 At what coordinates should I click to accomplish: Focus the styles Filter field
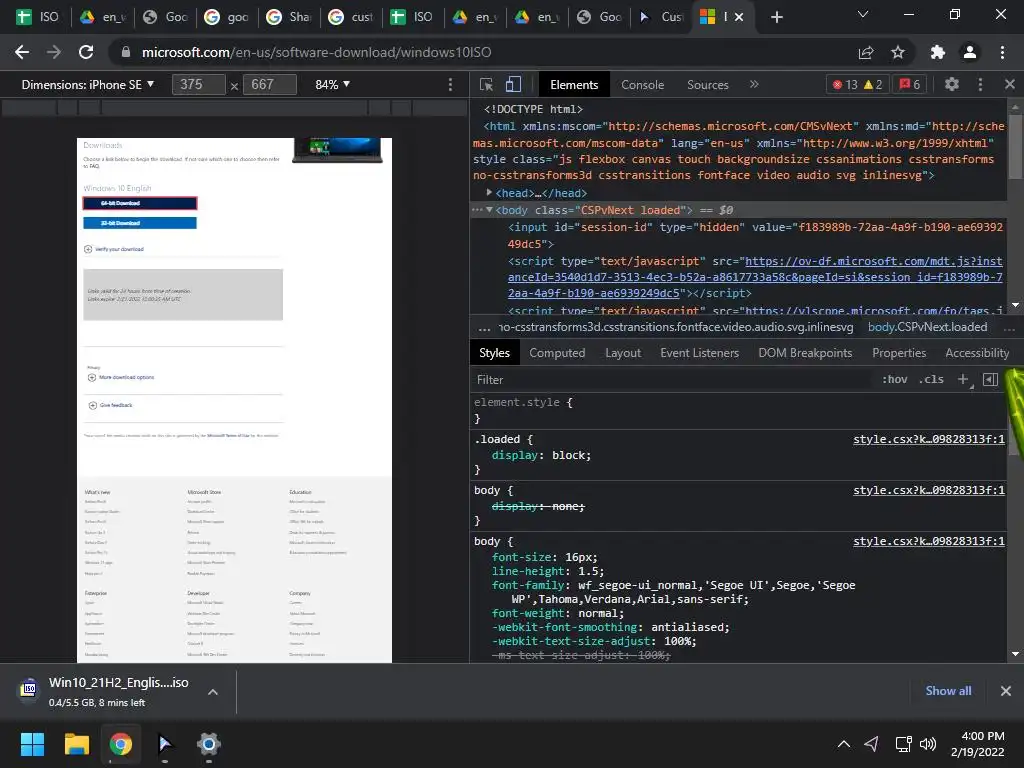tap(673, 379)
